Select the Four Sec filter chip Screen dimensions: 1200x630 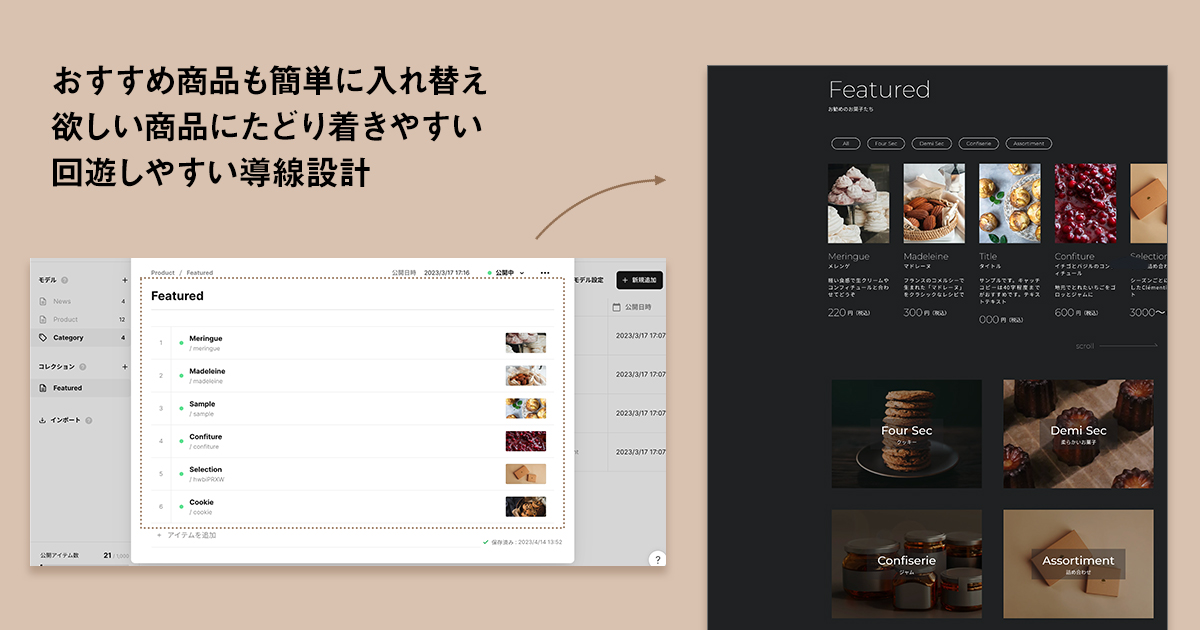tap(886, 144)
